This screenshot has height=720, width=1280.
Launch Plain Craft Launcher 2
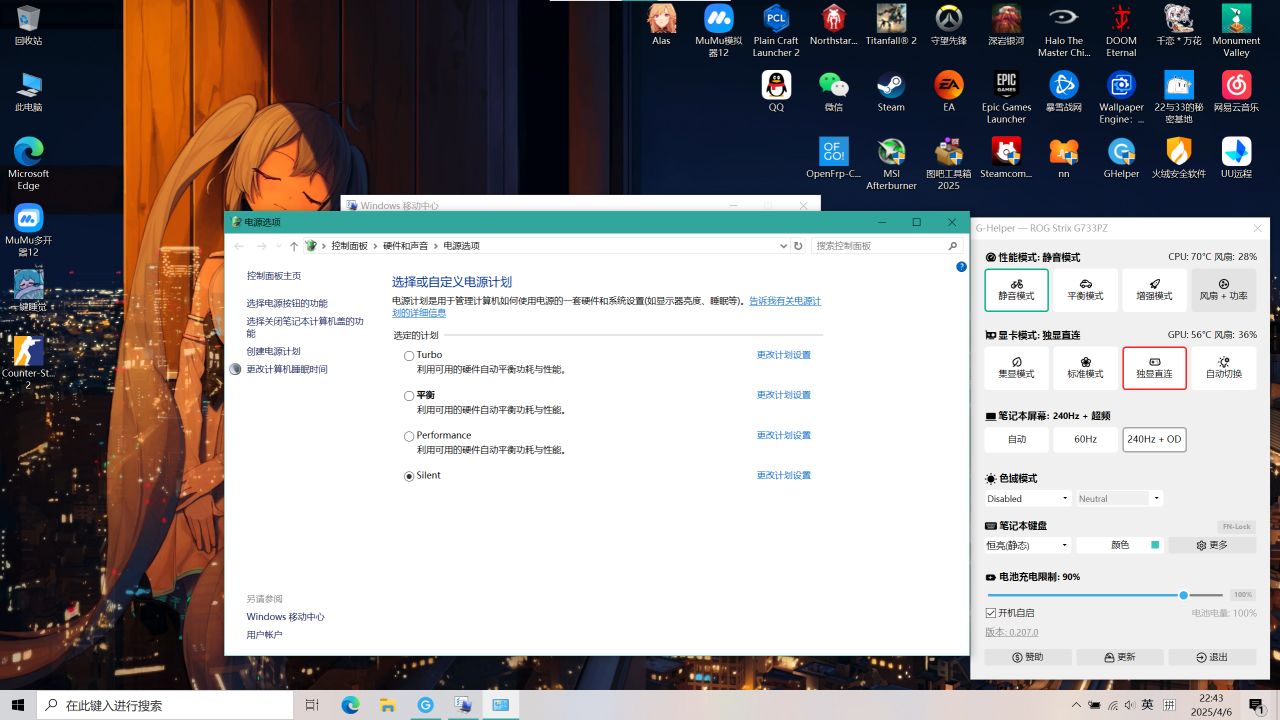(x=776, y=31)
